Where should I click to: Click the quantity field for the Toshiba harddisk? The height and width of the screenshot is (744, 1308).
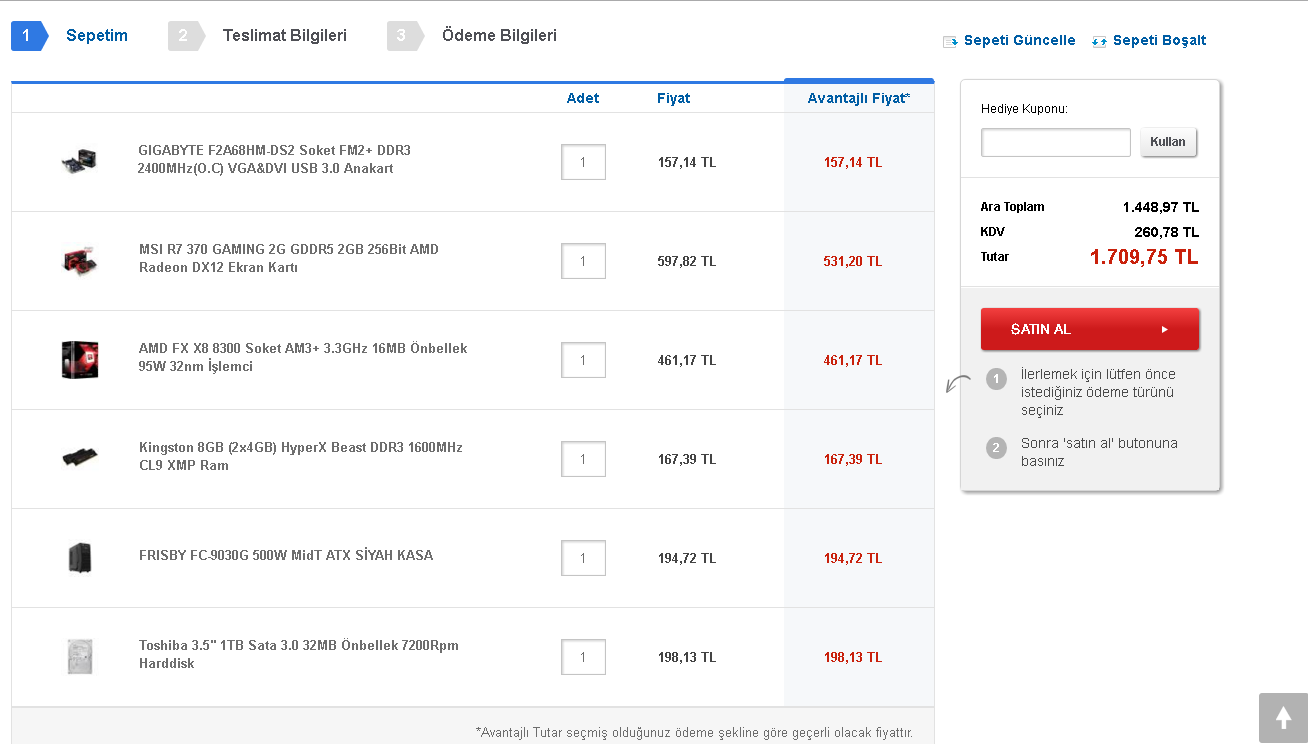583,657
